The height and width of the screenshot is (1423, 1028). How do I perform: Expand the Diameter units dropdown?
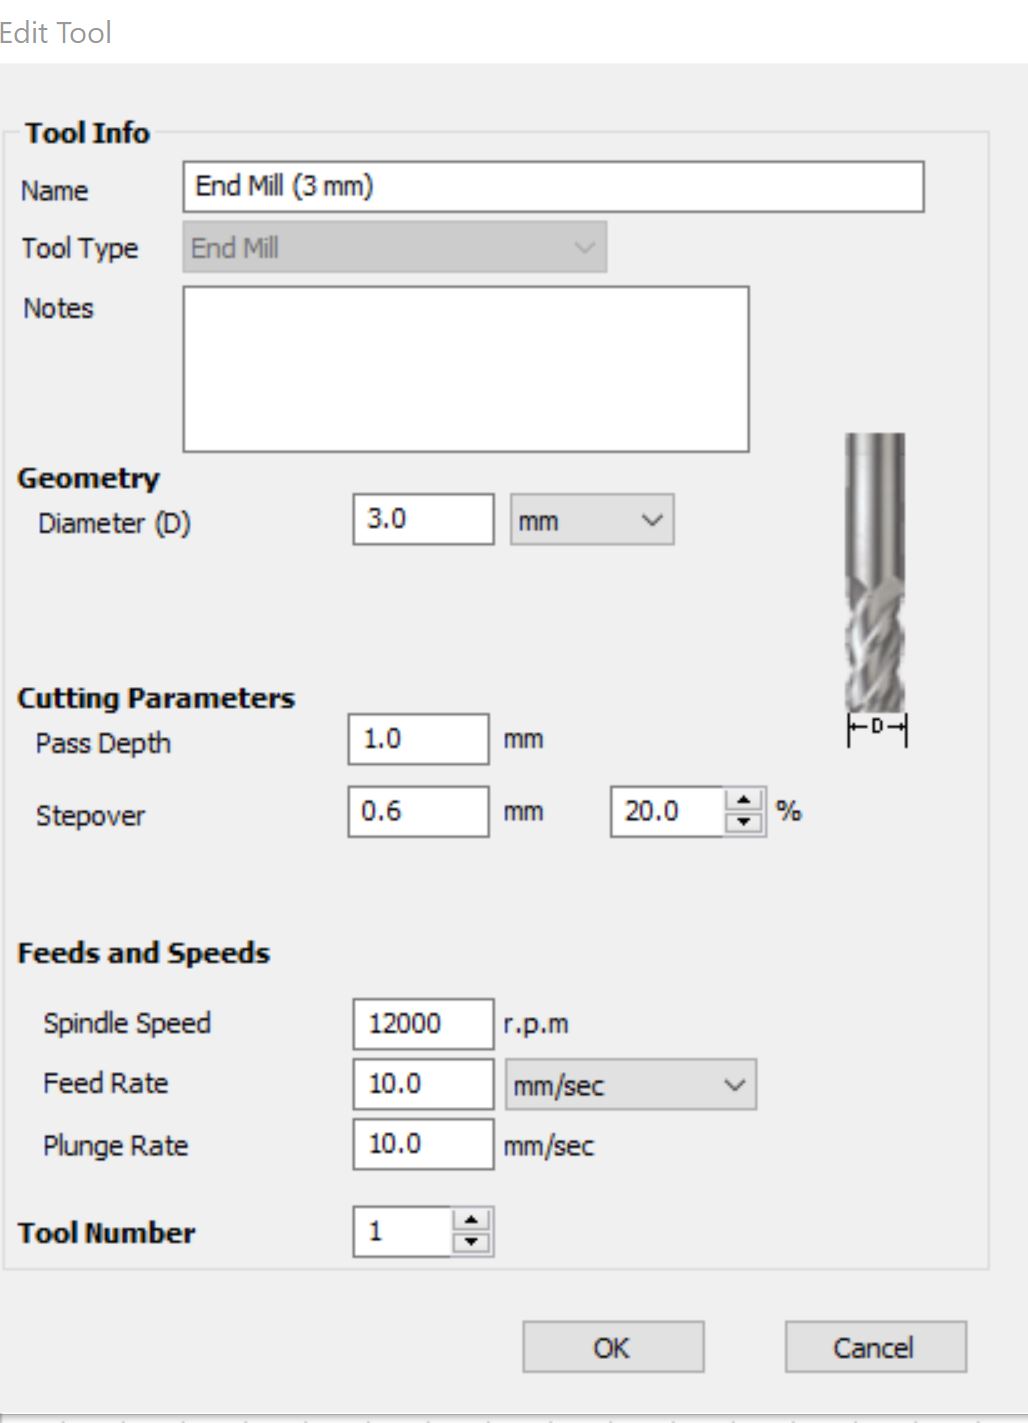[592, 520]
